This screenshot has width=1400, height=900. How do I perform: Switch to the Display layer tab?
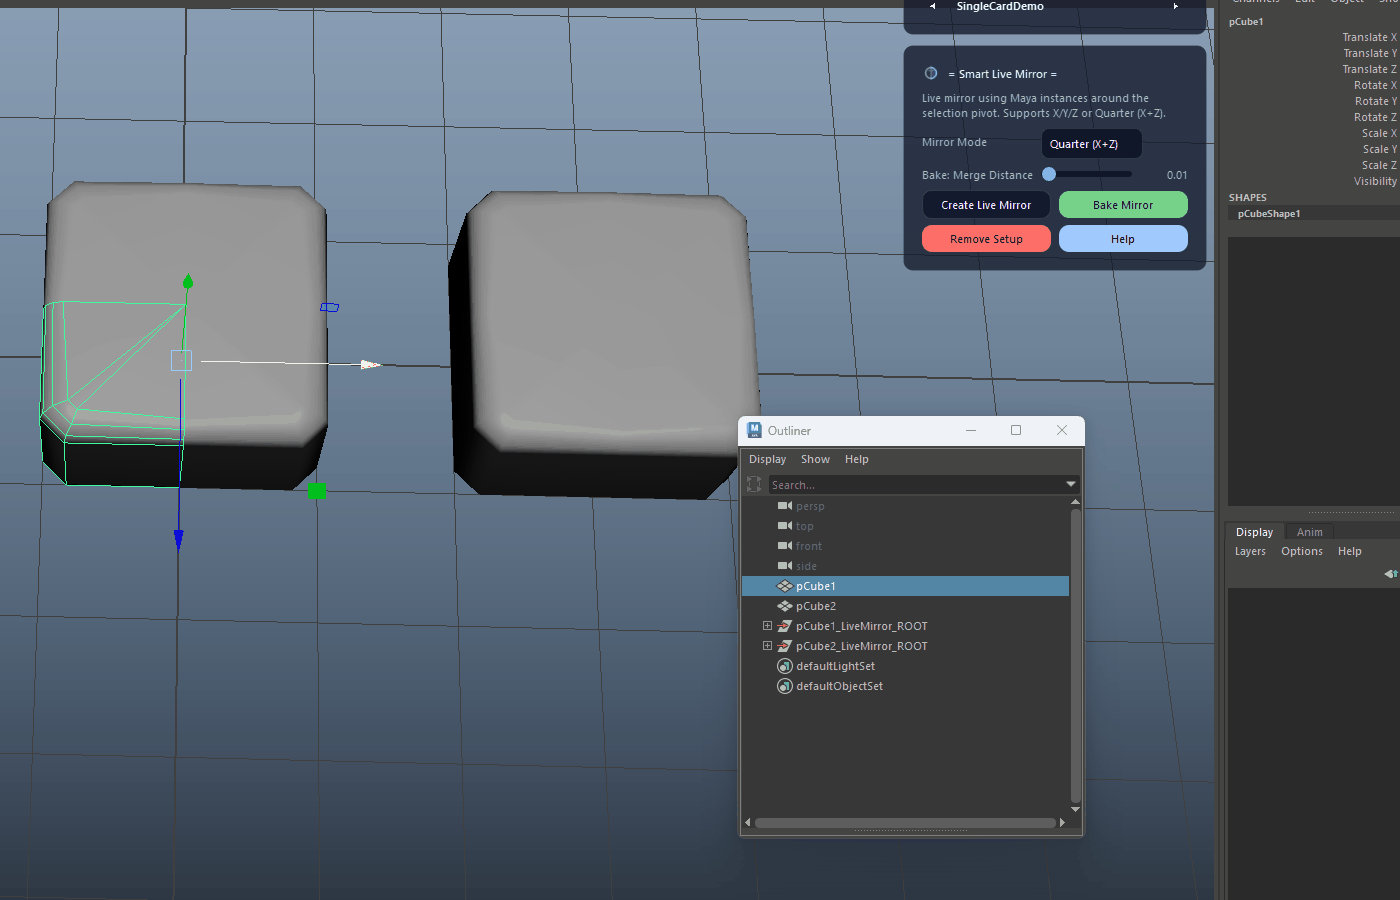(1254, 532)
